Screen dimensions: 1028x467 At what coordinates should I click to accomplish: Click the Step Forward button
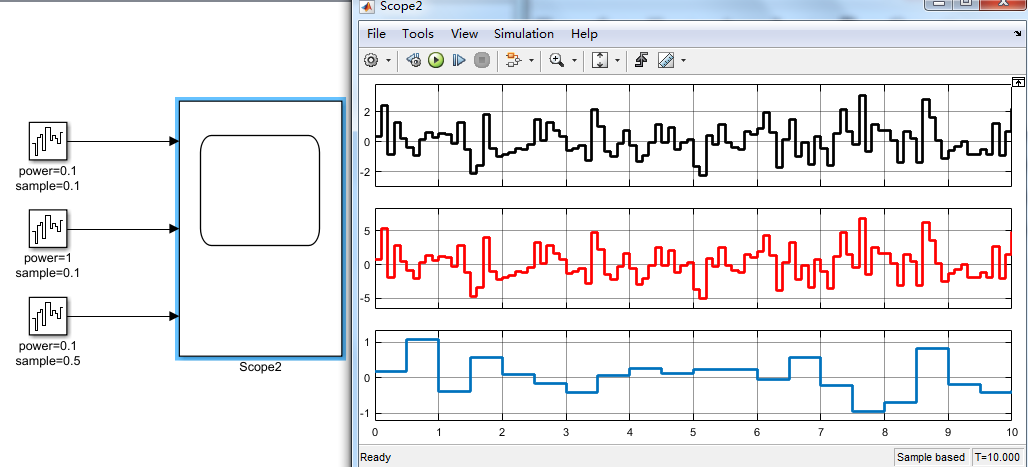pyautogui.click(x=459, y=60)
